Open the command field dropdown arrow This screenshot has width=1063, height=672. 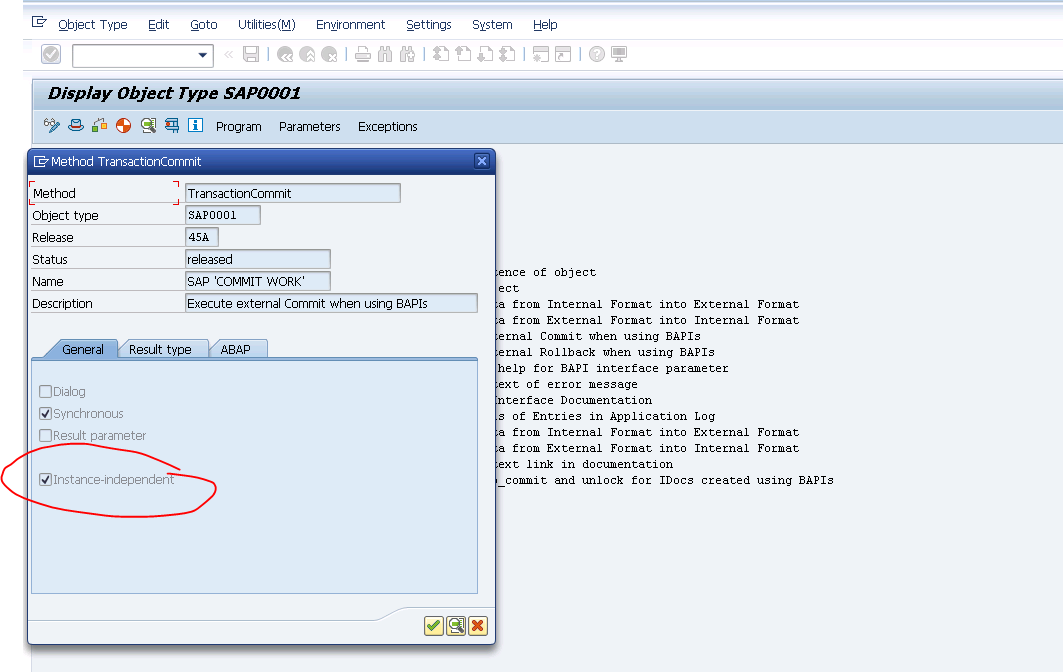click(200, 56)
